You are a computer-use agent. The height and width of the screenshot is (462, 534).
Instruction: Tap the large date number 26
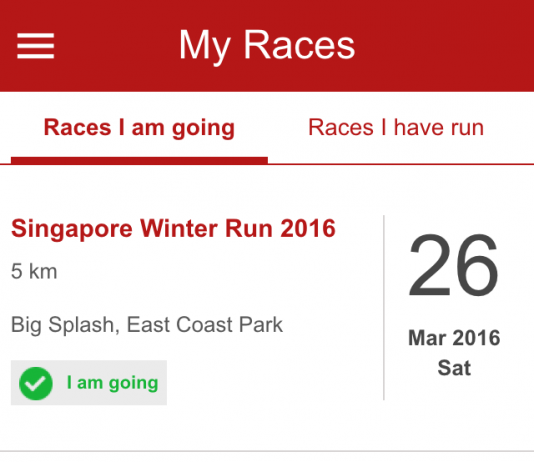[x=453, y=265]
